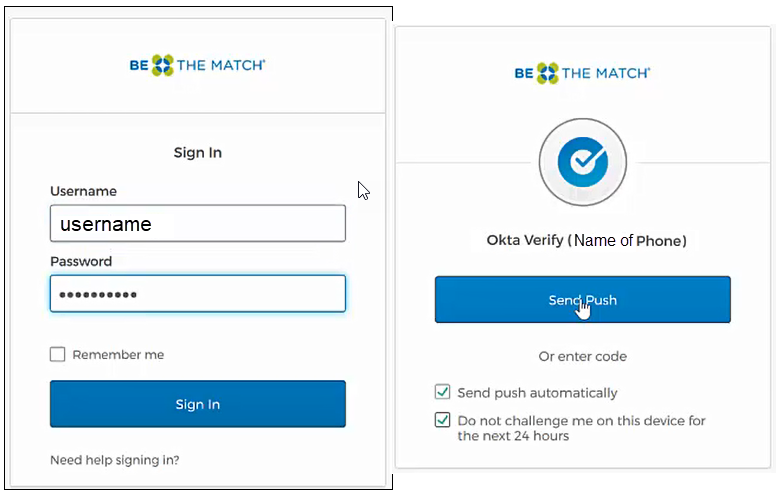Uncheck the Send push automatically checkbox

coord(443,393)
